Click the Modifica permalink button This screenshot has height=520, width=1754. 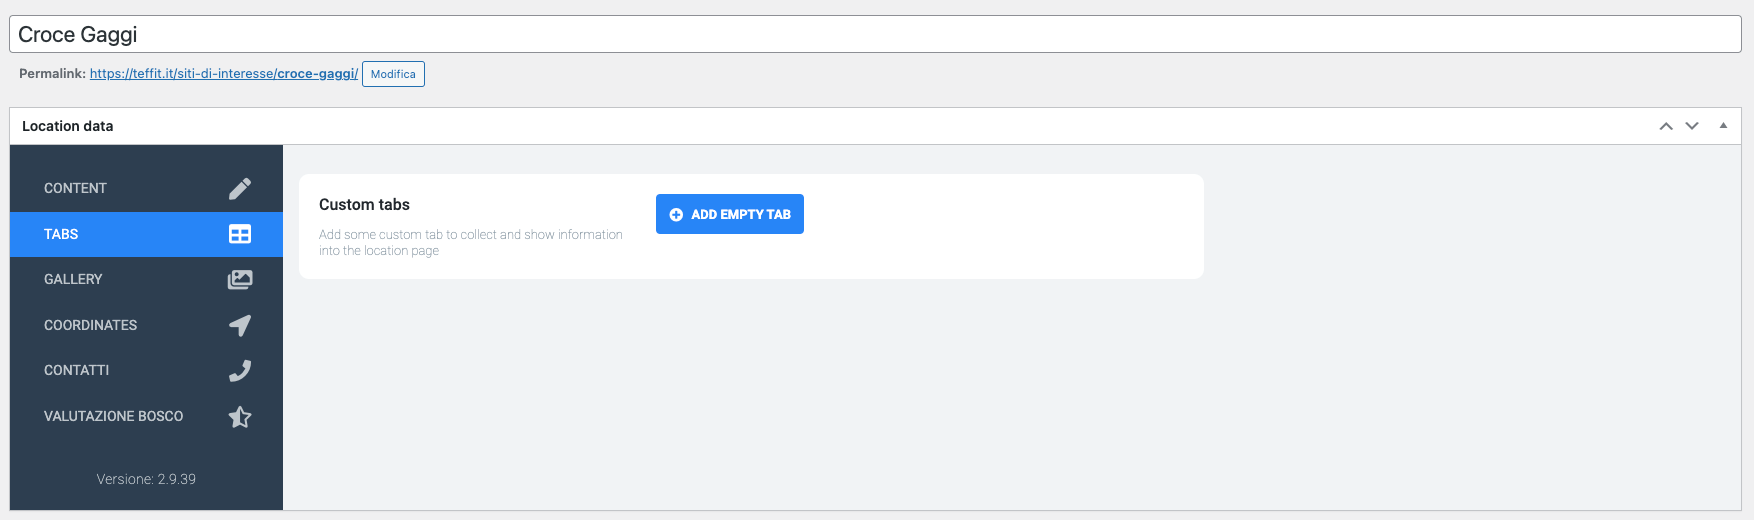click(393, 74)
